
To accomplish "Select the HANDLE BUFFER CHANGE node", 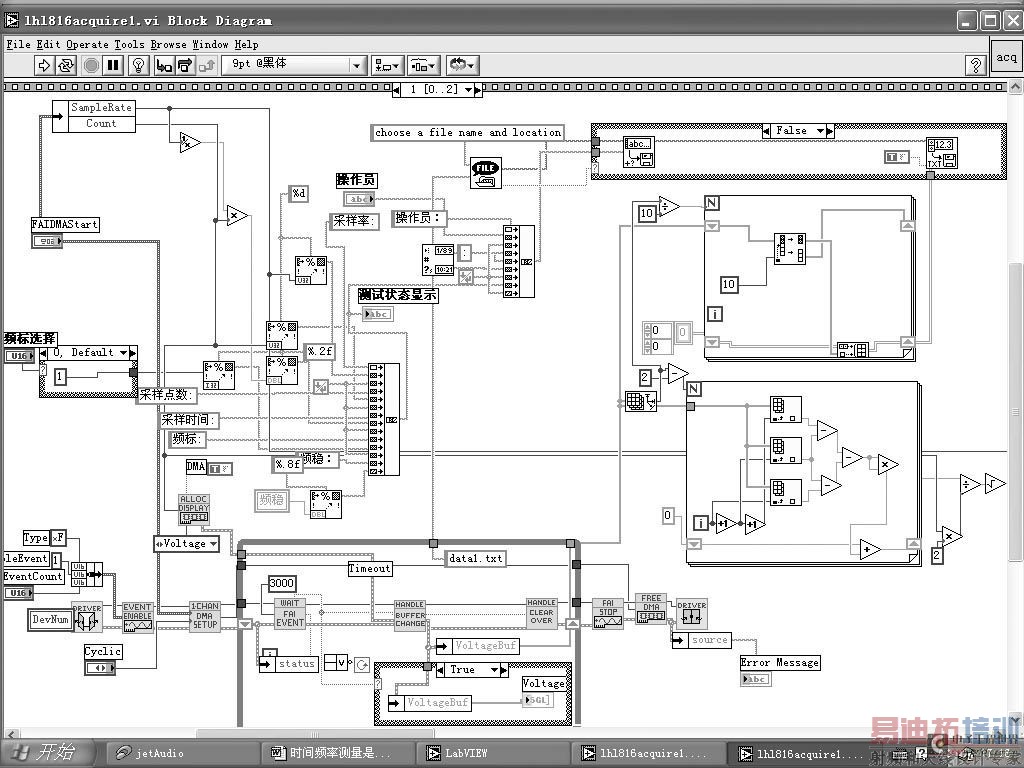I will (410, 615).
